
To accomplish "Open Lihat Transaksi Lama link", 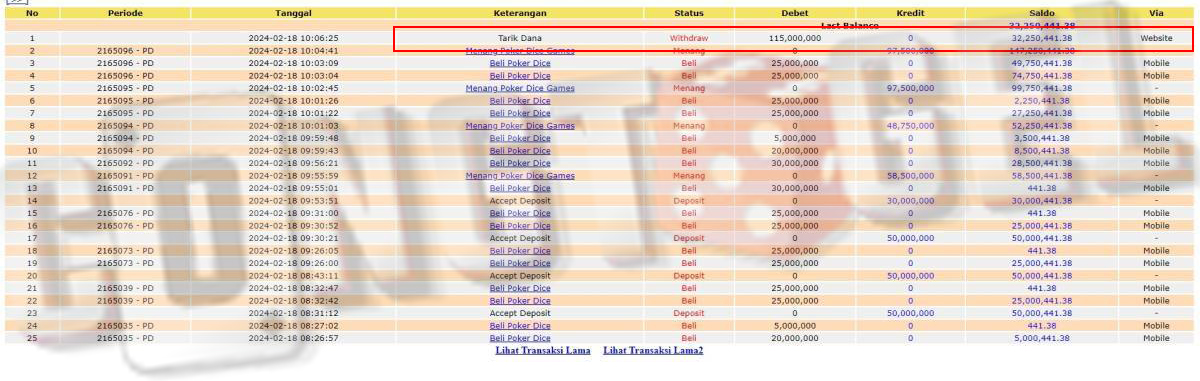I will point(542,351).
